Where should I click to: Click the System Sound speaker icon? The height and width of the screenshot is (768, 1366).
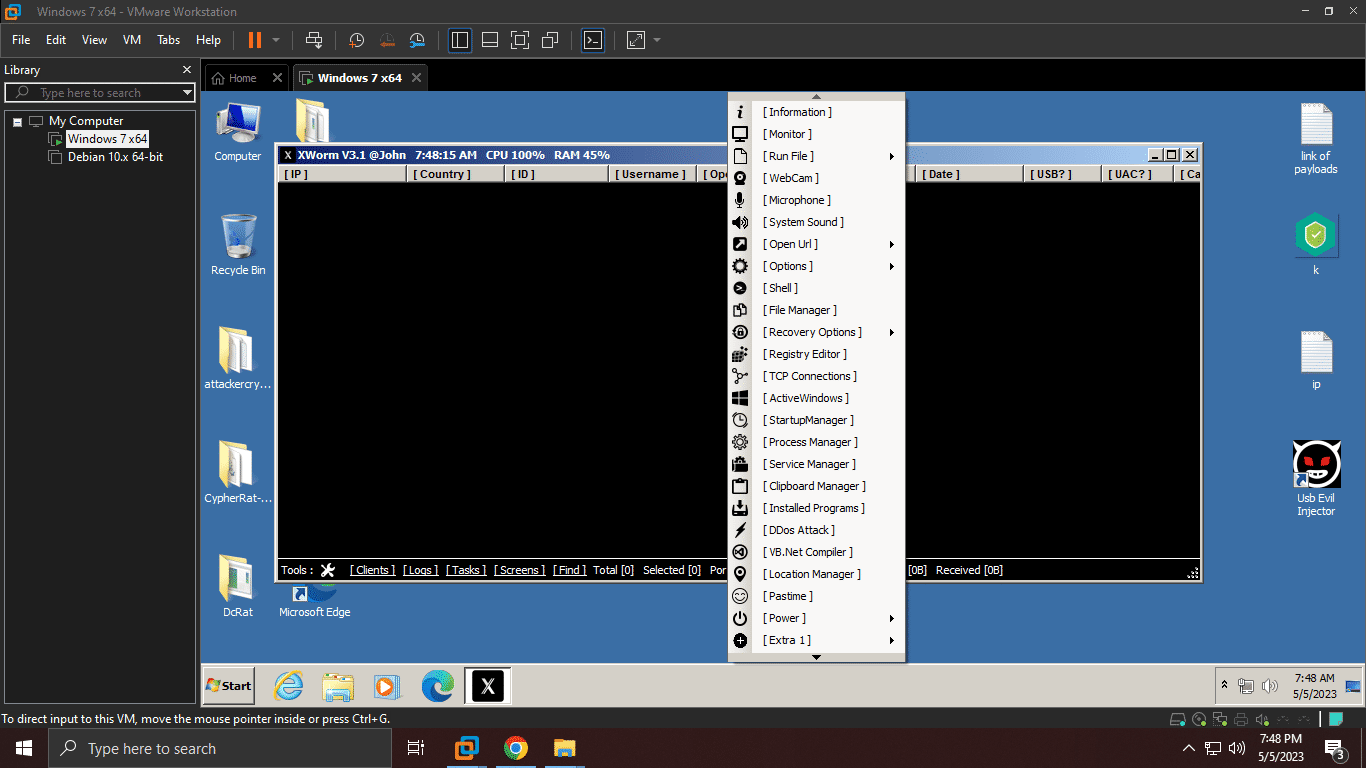click(740, 222)
